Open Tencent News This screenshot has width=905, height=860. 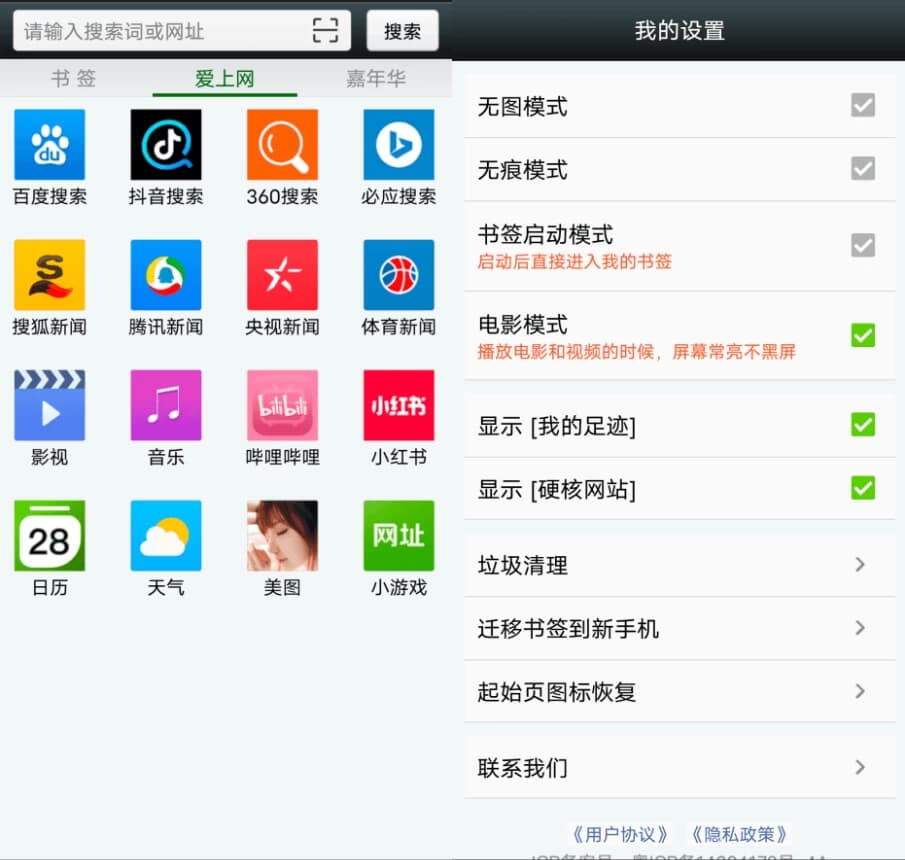[x=165, y=276]
